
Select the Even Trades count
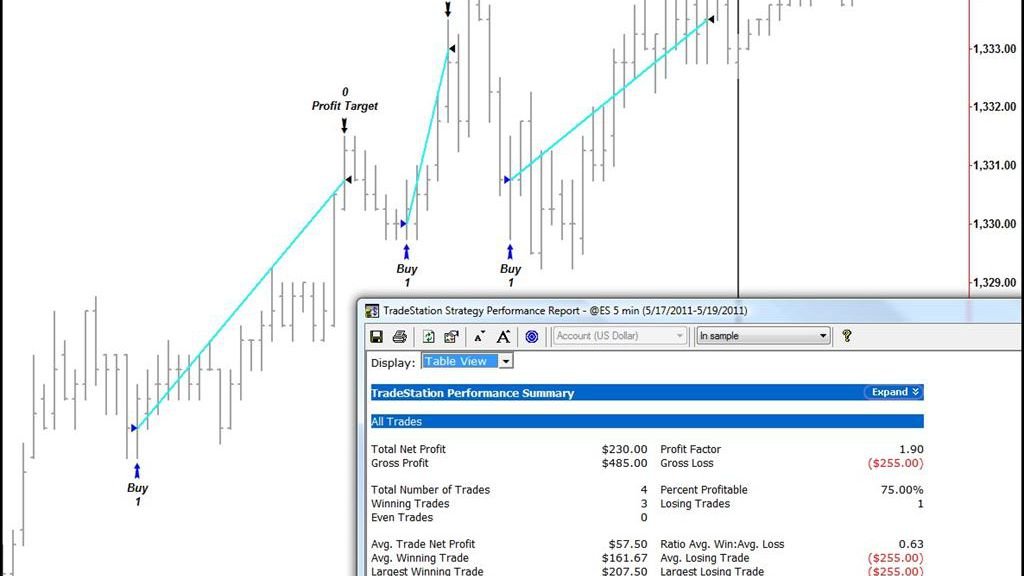(x=644, y=517)
